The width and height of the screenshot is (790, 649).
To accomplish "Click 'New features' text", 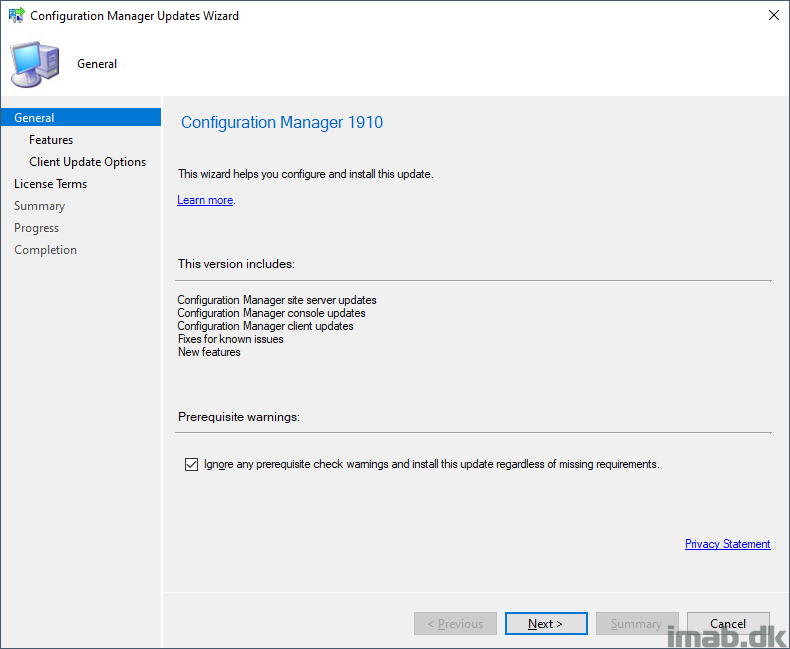I will (209, 352).
